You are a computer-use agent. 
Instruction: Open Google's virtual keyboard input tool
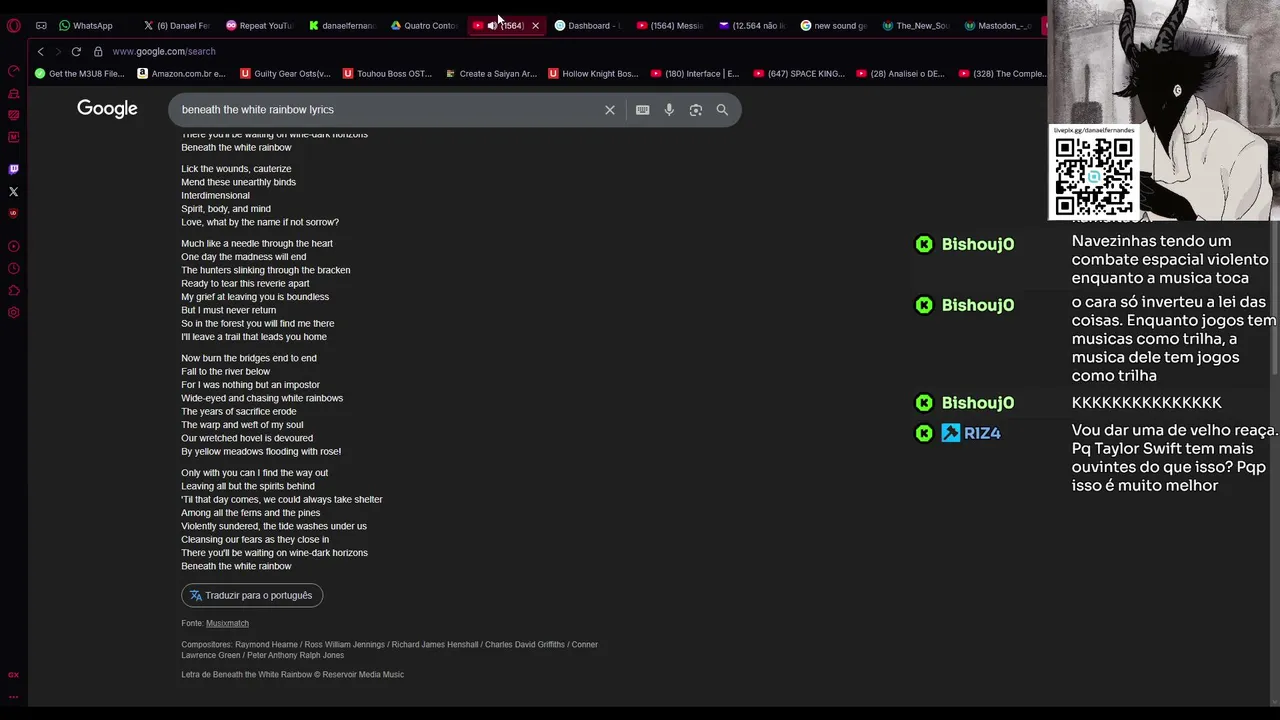[x=642, y=110]
